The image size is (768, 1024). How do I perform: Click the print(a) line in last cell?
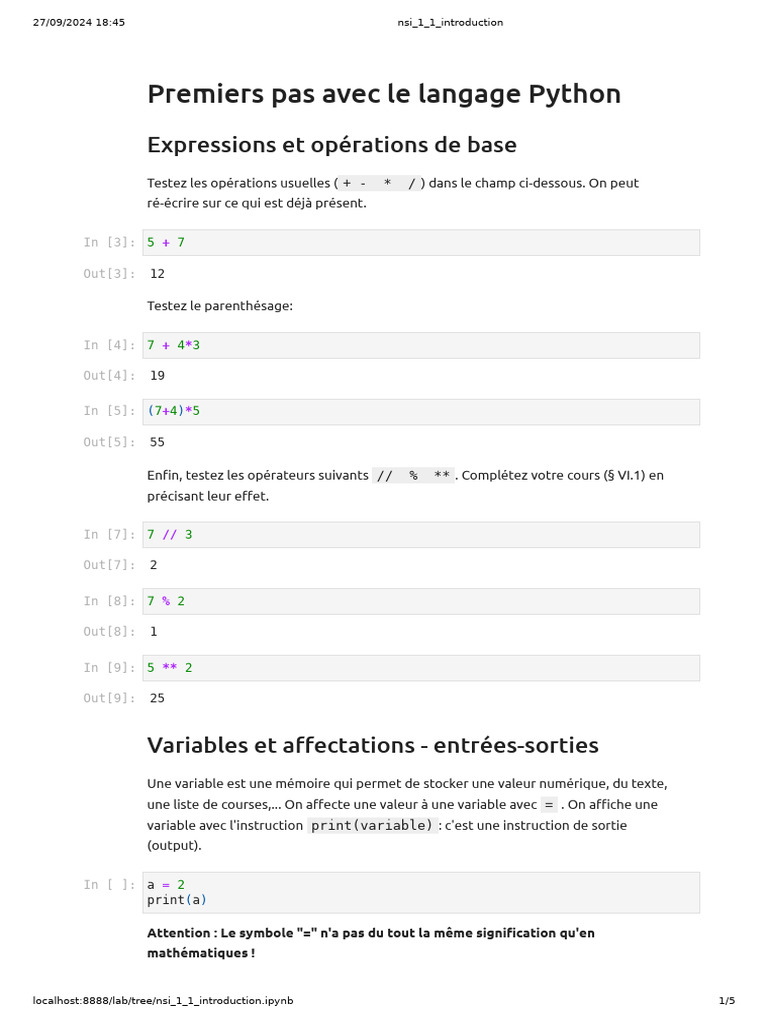pos(176,900)
